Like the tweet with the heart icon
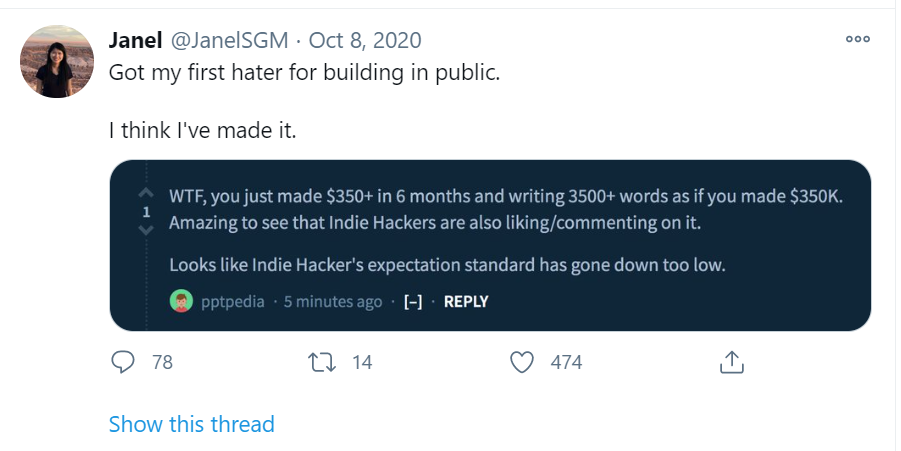 pyautogui.click(x=522, y=363)
